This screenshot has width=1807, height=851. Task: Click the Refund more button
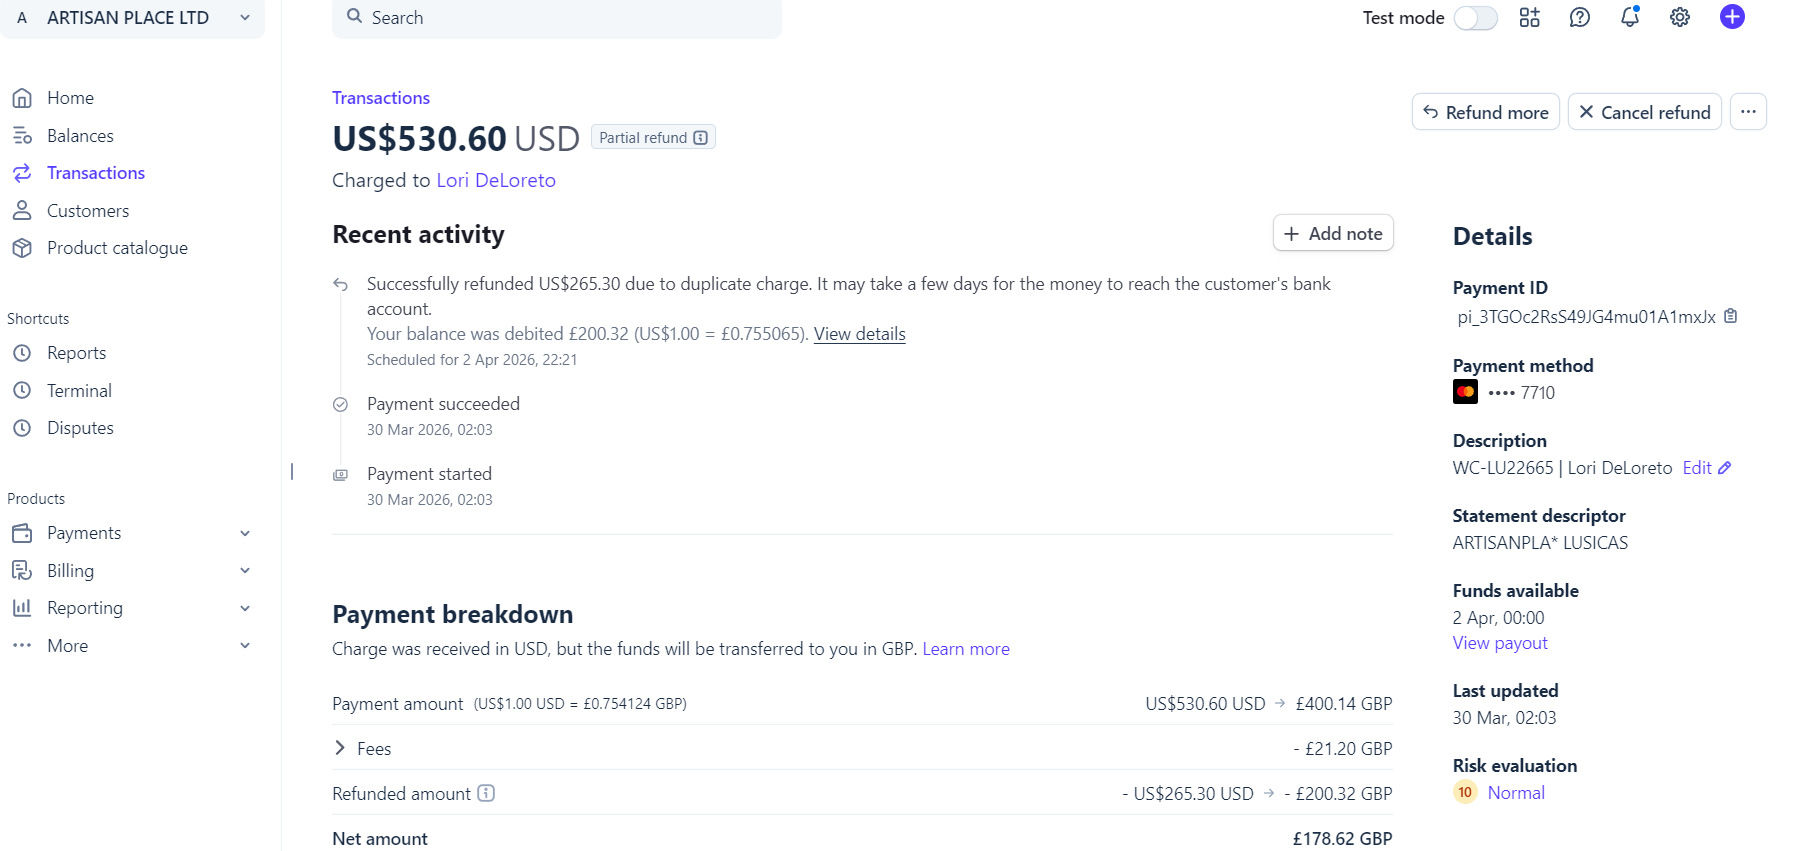click(1485, 112)
